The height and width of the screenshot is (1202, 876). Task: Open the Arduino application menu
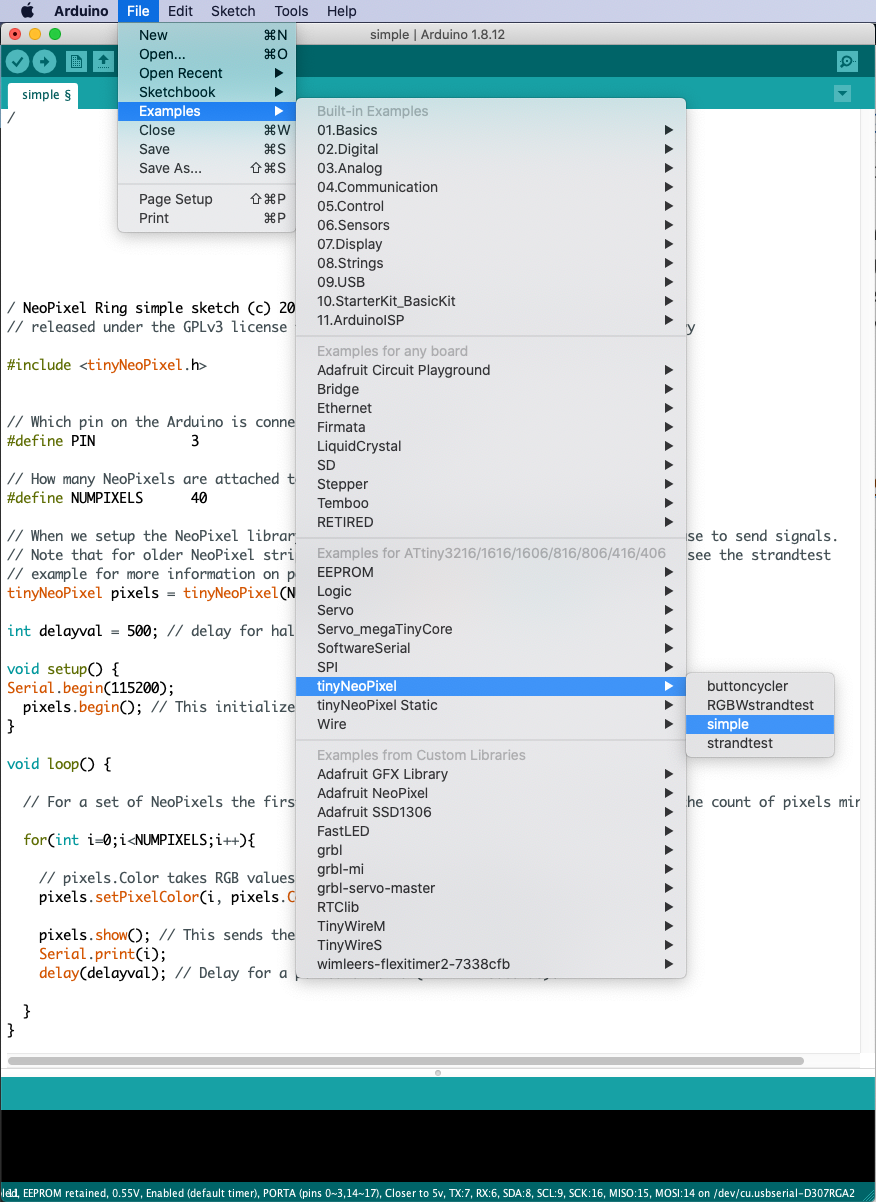pyautogui.click(x=82, y=11)
